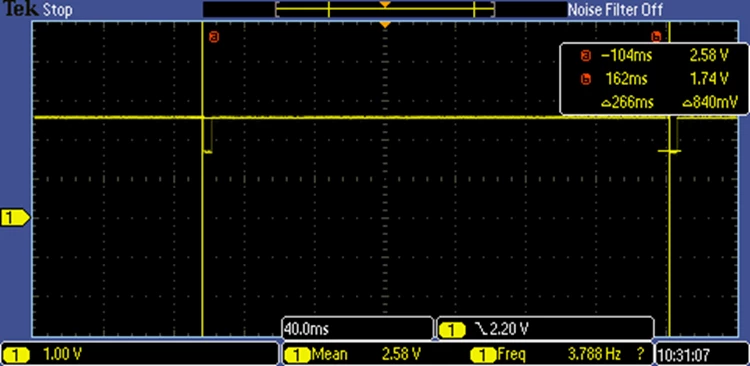
Task: Click the falling-edge trigger slope icon
Action: coord(480,329)
